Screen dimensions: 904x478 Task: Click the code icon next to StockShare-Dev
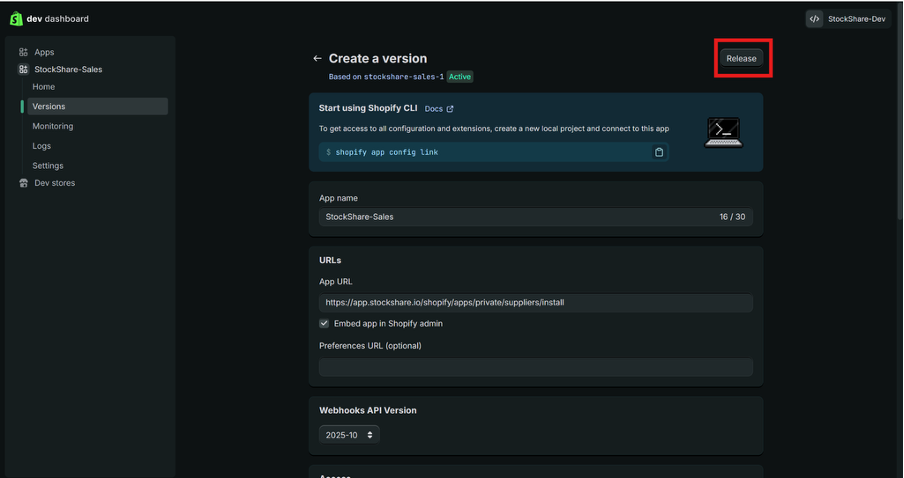pyautogui.click(x=815, y=19)
